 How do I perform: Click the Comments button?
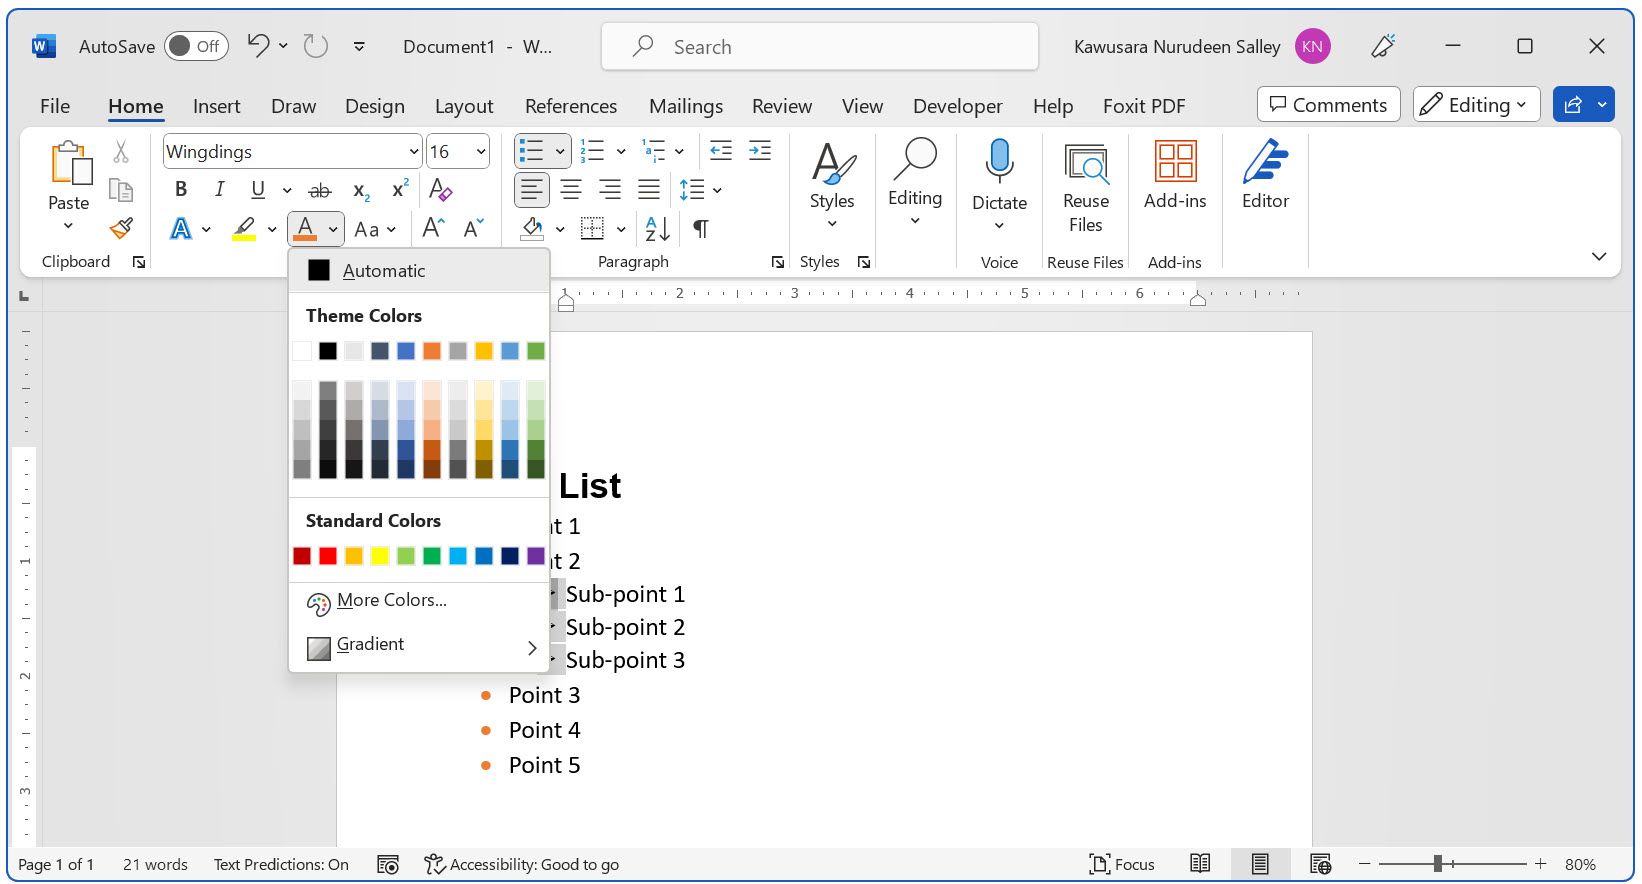pos(1328,105)
